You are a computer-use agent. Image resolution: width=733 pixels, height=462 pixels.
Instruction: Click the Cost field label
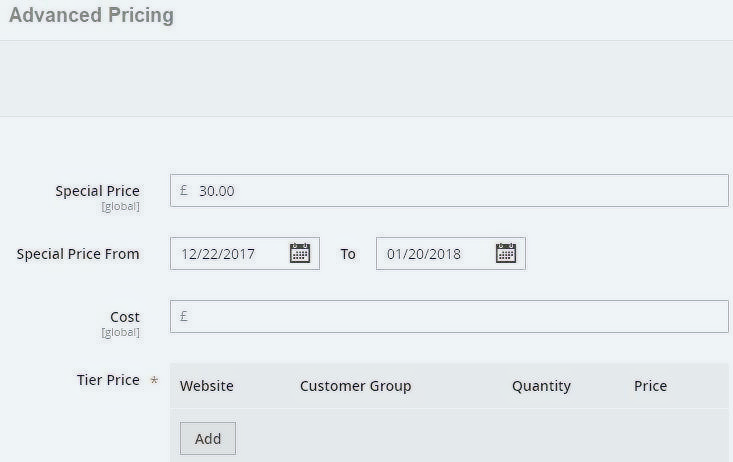point(125,317)
